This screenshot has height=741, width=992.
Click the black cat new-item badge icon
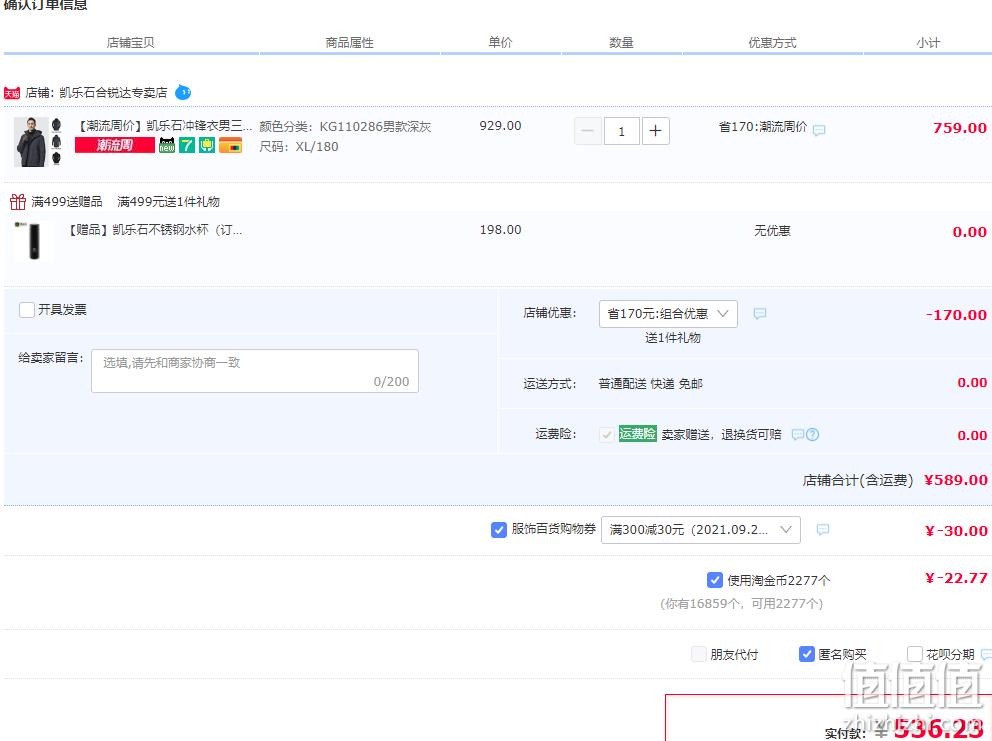(167, 146)
